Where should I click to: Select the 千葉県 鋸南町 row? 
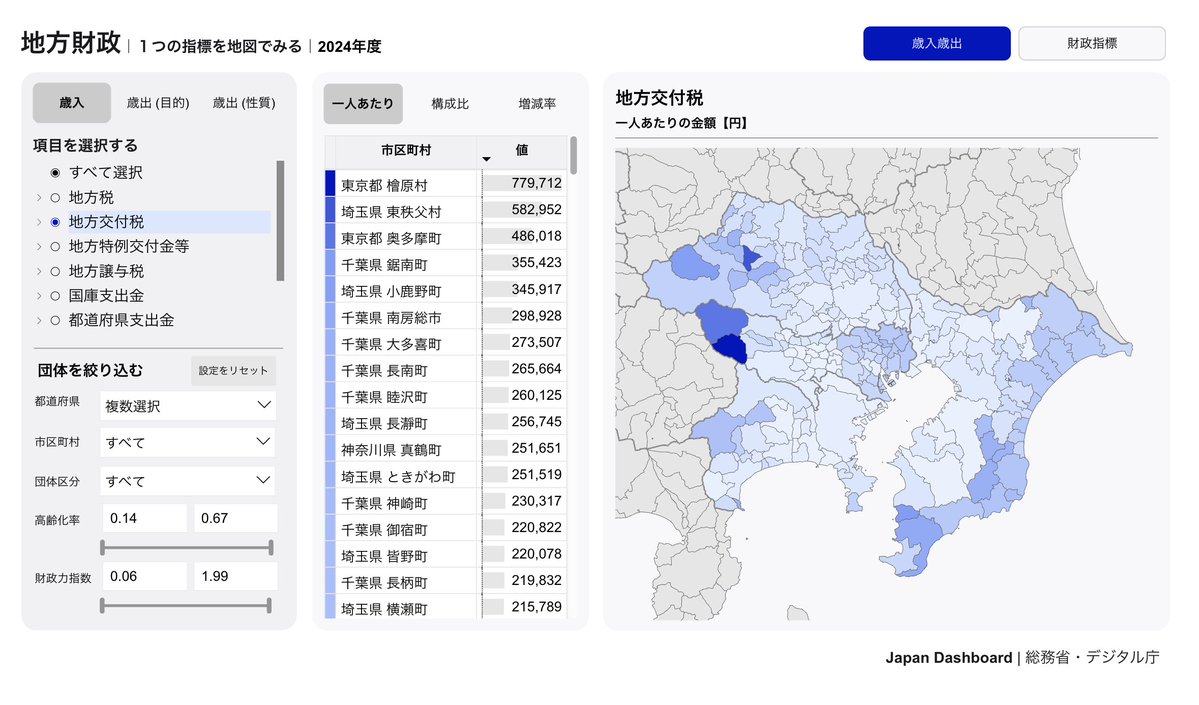446,264
